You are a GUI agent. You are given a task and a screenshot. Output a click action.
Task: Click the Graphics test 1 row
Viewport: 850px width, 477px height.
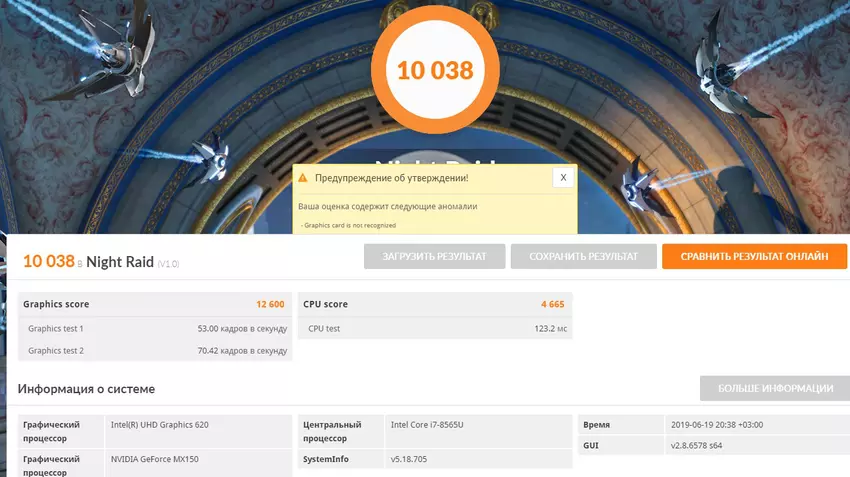coord(155,328)
